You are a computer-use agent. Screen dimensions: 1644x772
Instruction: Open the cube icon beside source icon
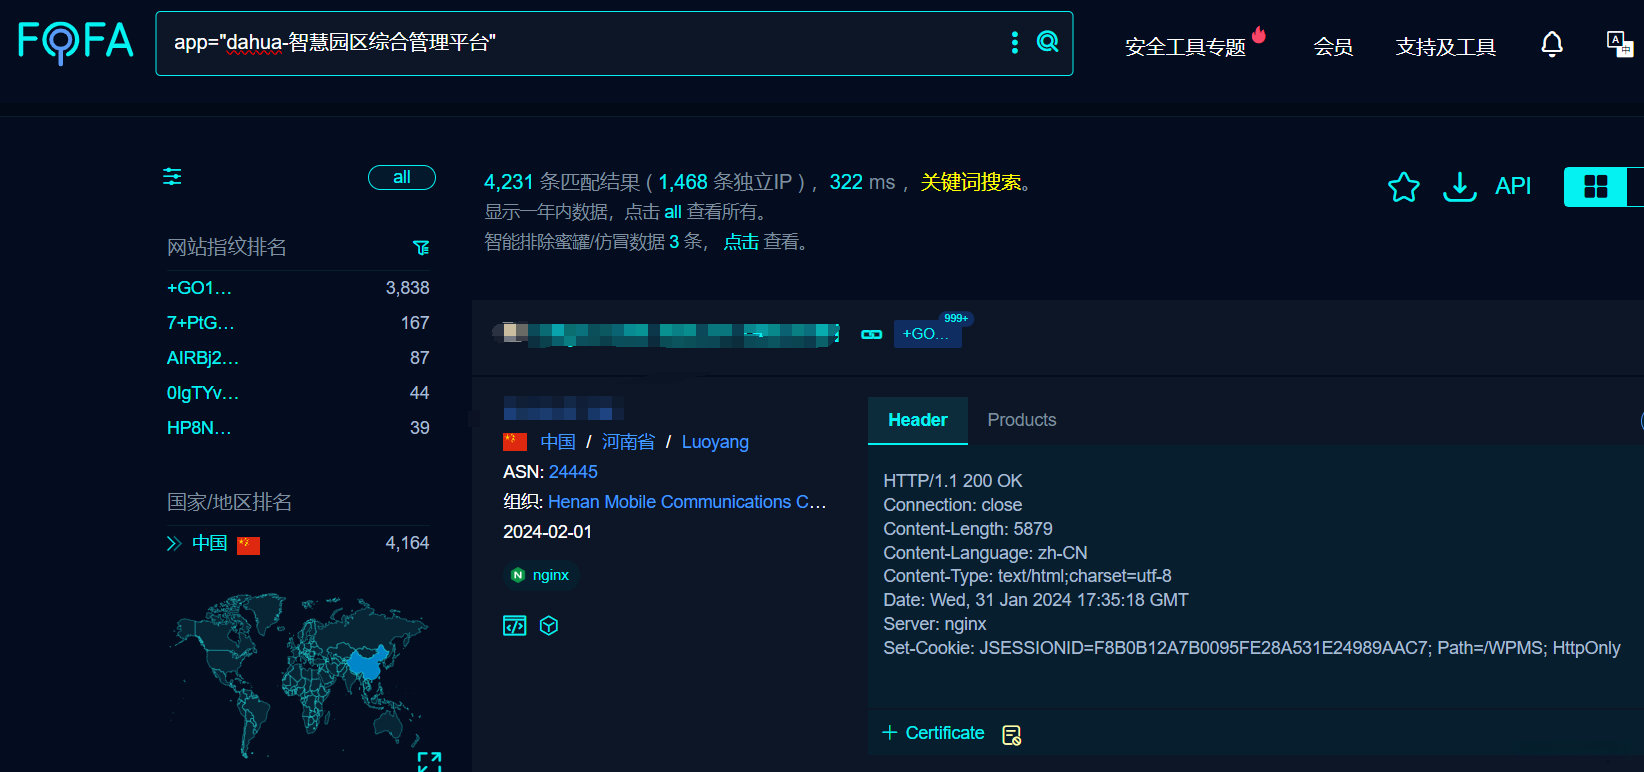(549, 626)
